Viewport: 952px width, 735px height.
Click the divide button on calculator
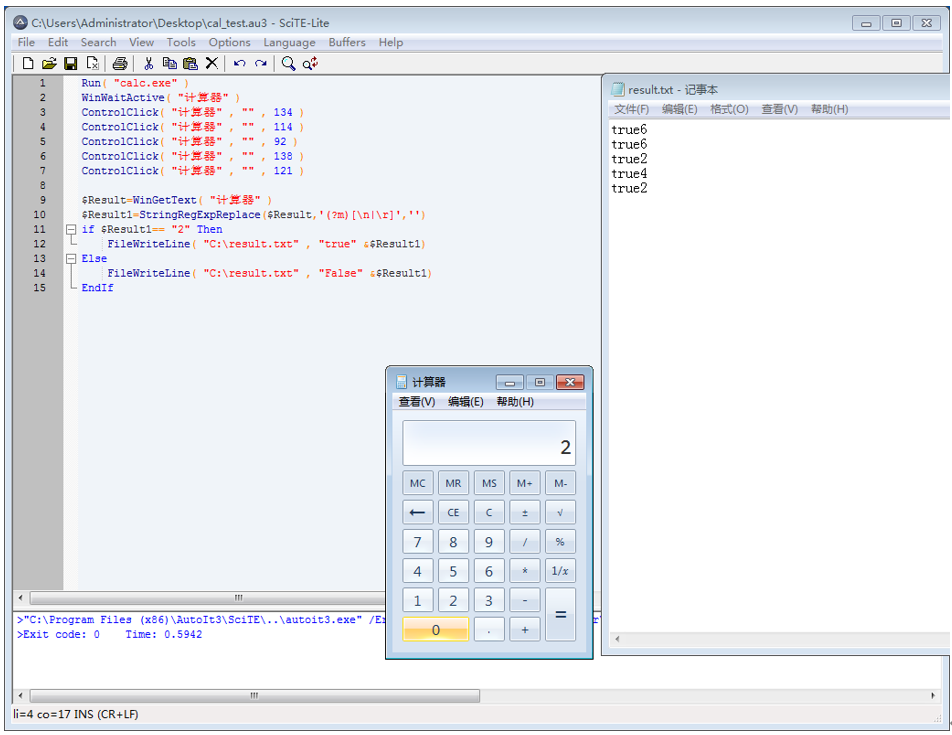(525, 542)
